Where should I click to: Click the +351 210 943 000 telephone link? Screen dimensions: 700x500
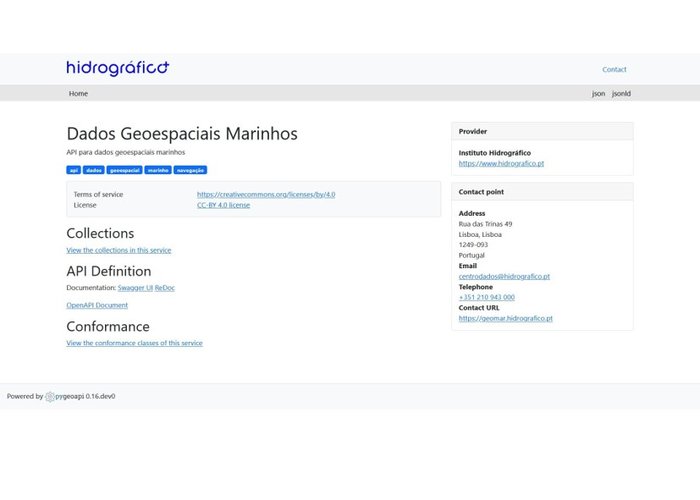(487, 297)
